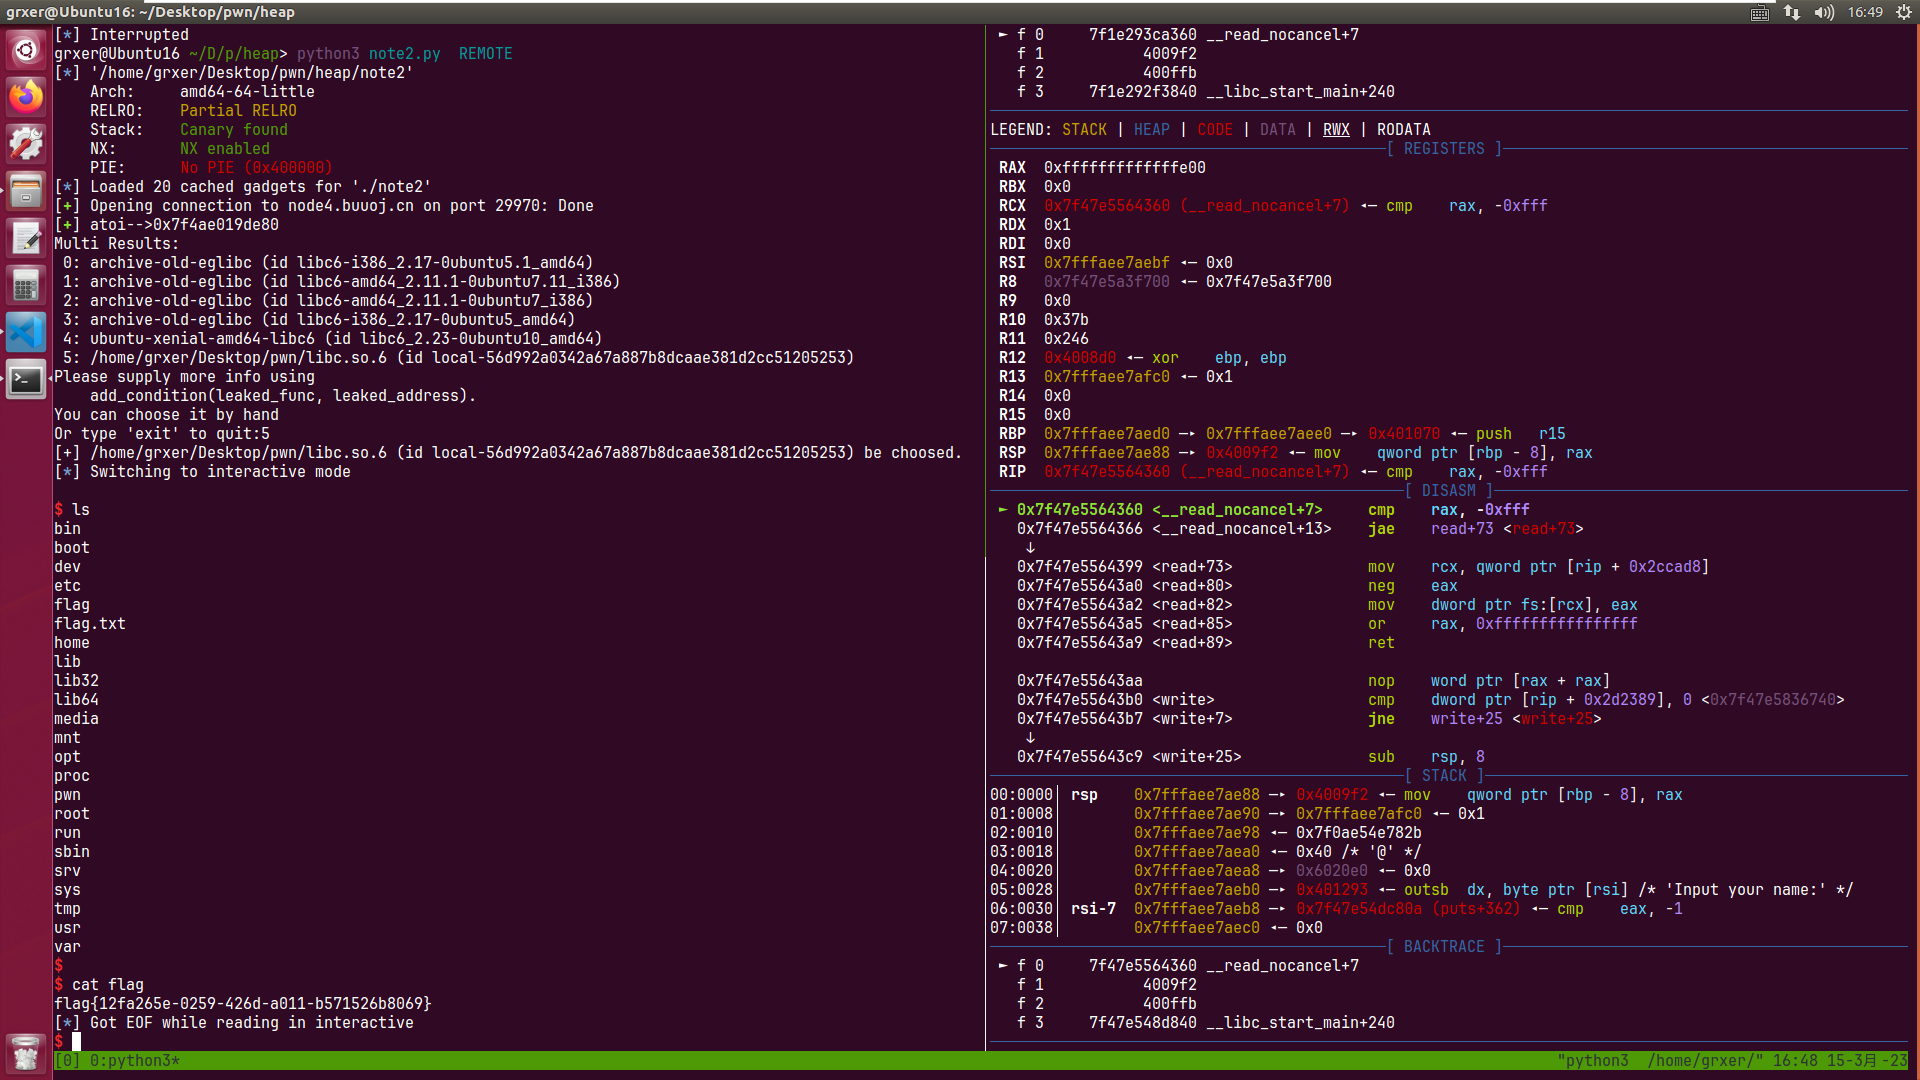Open the session power gear menu

(x=1904, y=12)
